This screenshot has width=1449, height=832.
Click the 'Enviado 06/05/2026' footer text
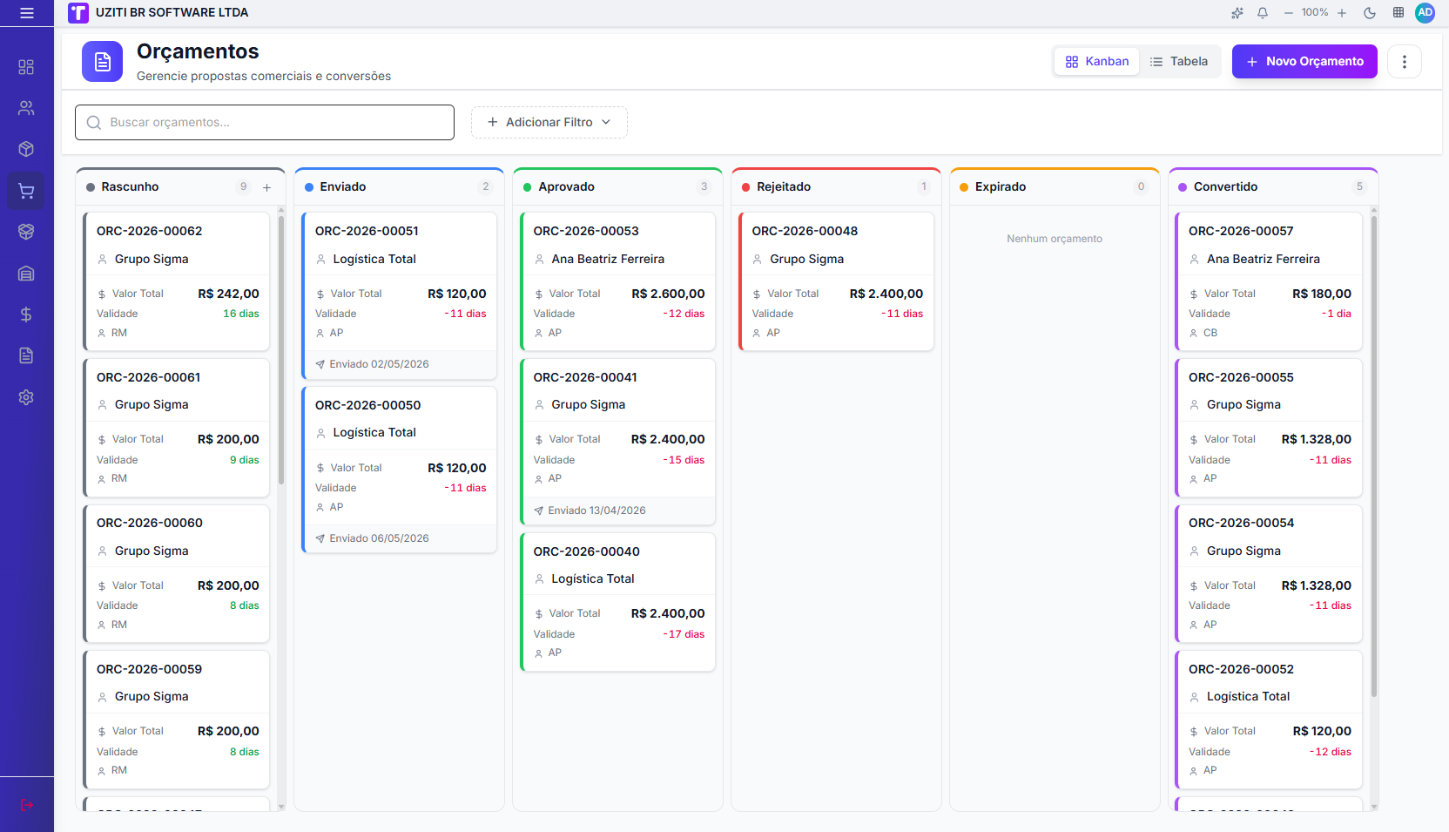click(x=379, y=538)
